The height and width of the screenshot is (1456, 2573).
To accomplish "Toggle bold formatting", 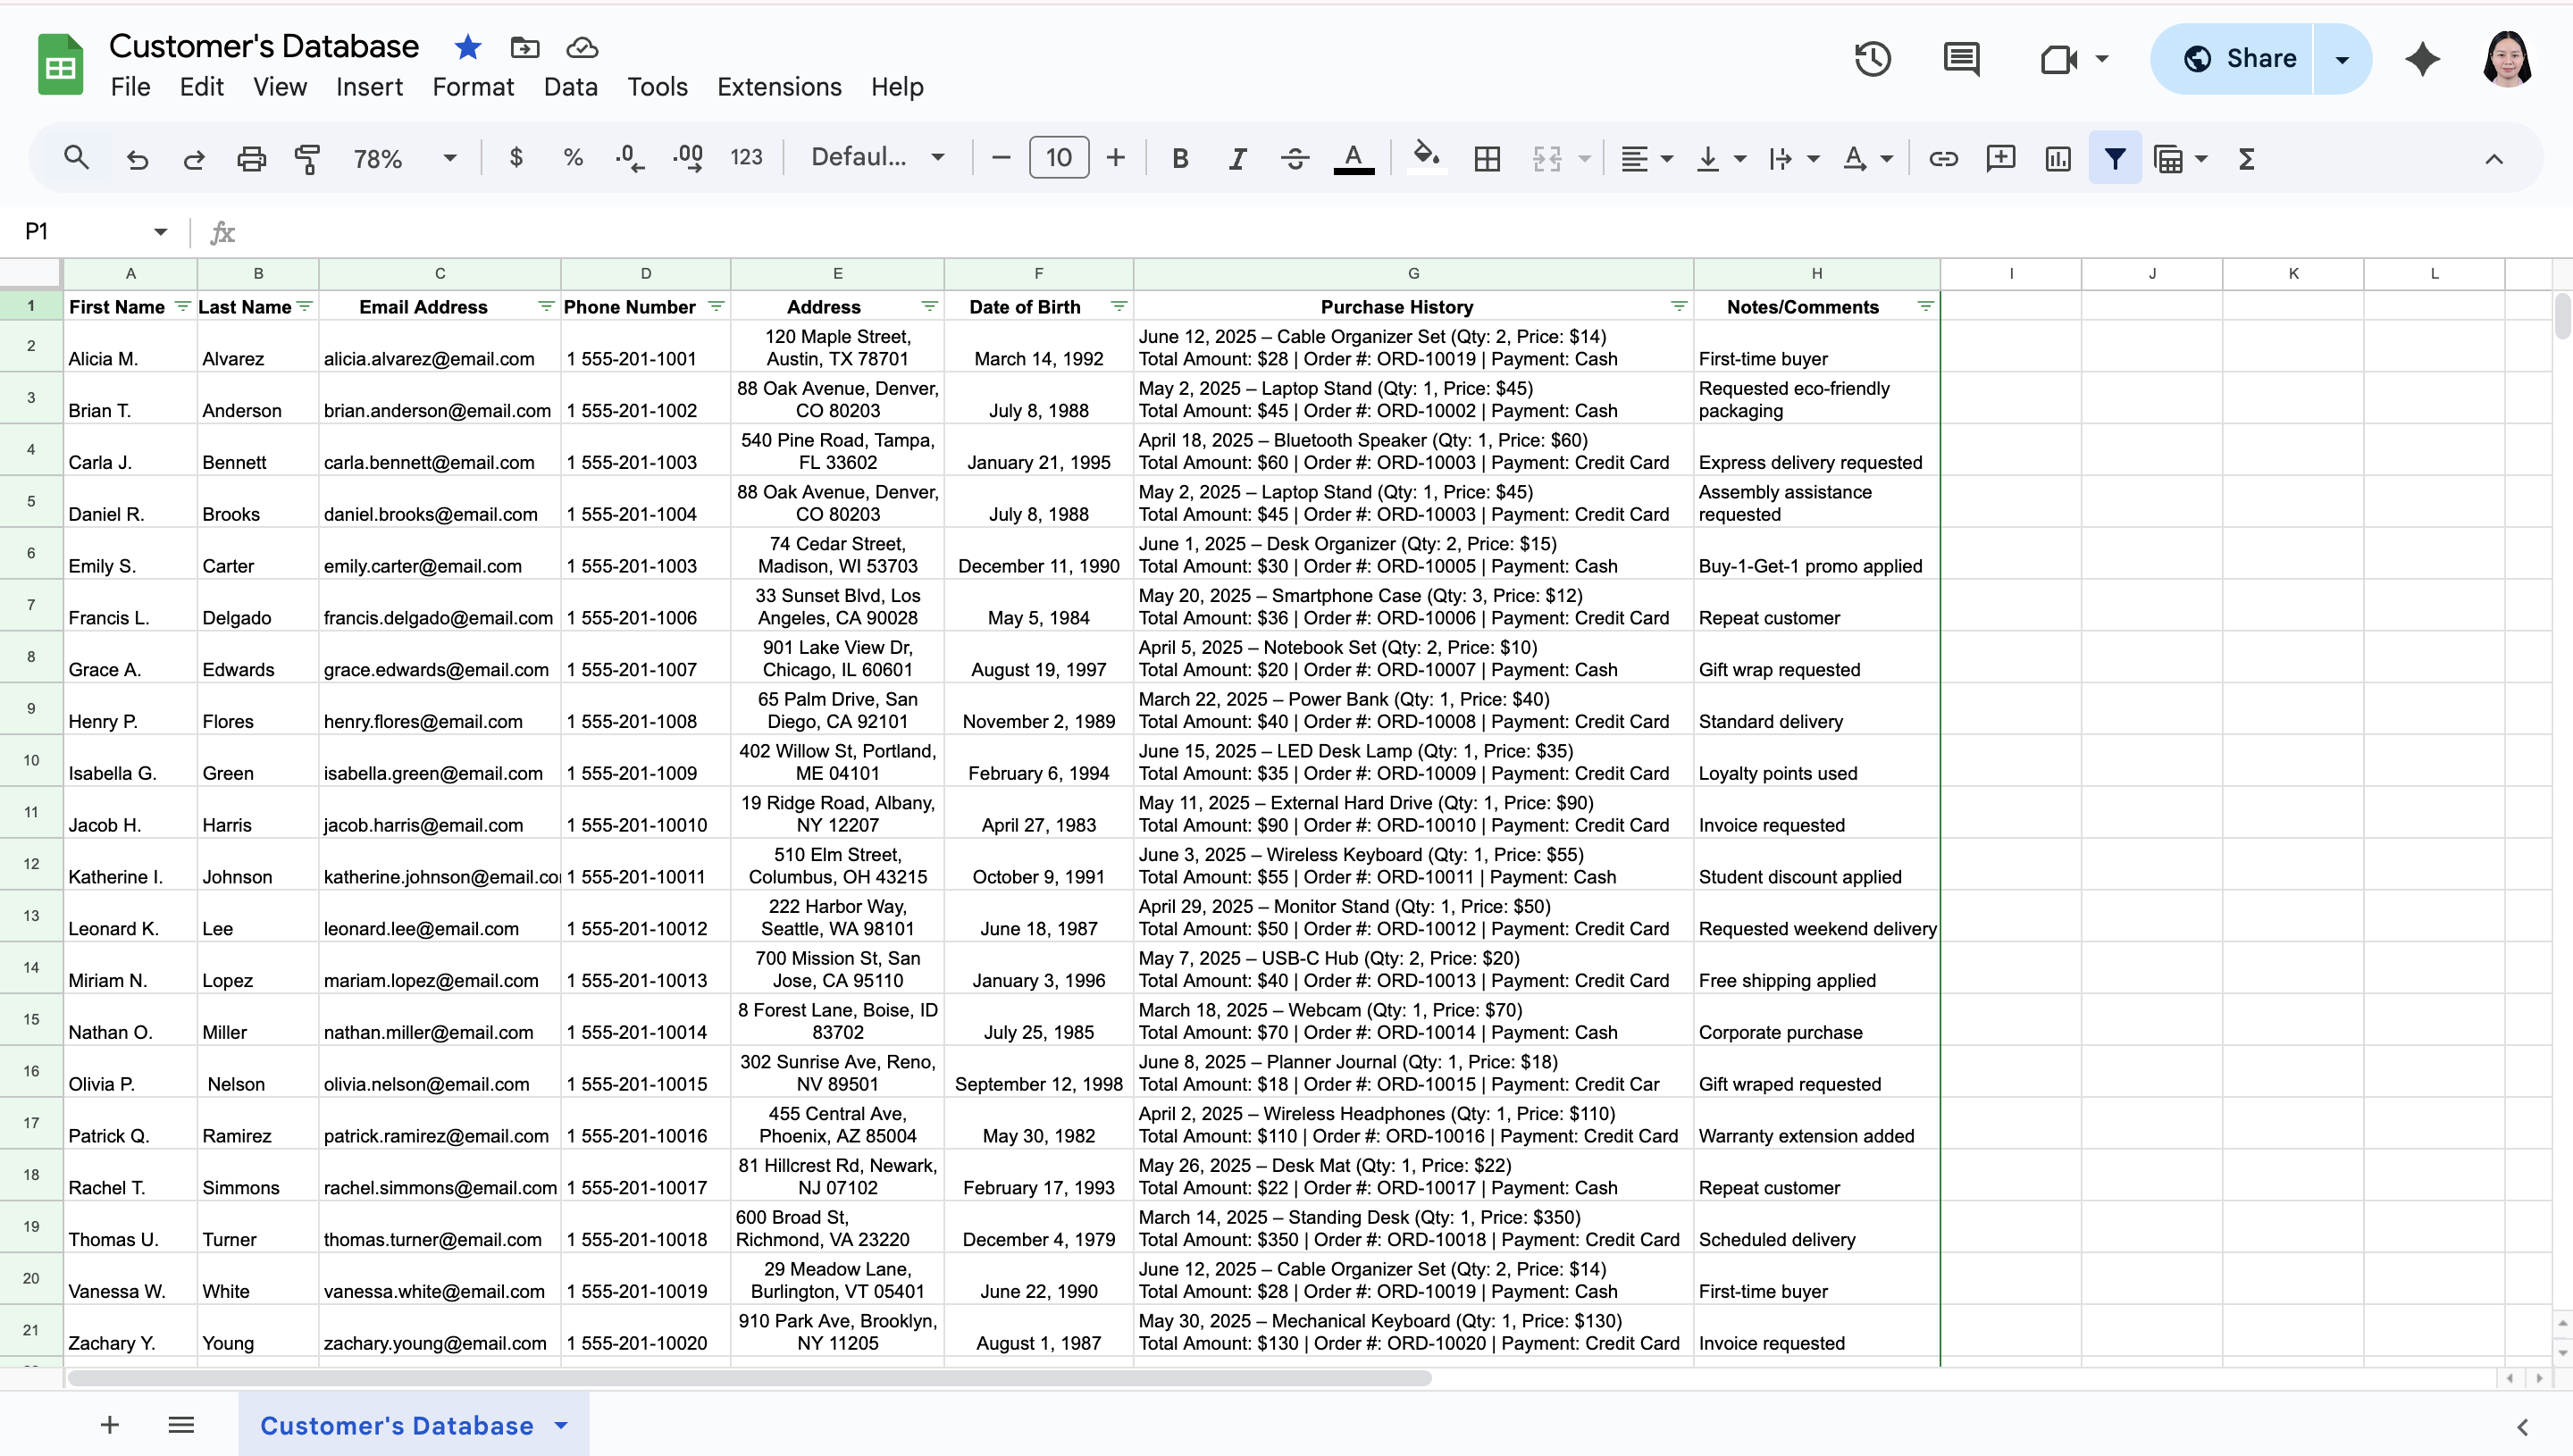I will click(x=1180, y=158).
